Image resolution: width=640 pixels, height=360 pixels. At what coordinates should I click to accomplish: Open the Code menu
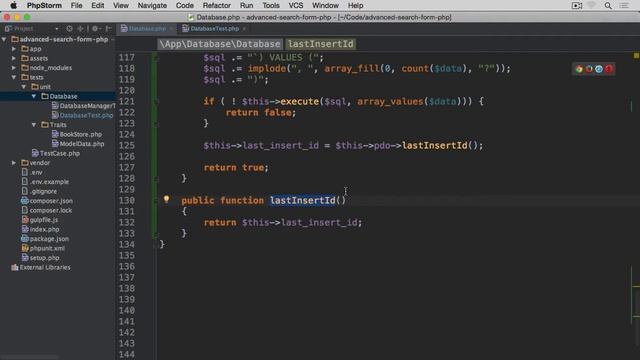tap(184, 5)
